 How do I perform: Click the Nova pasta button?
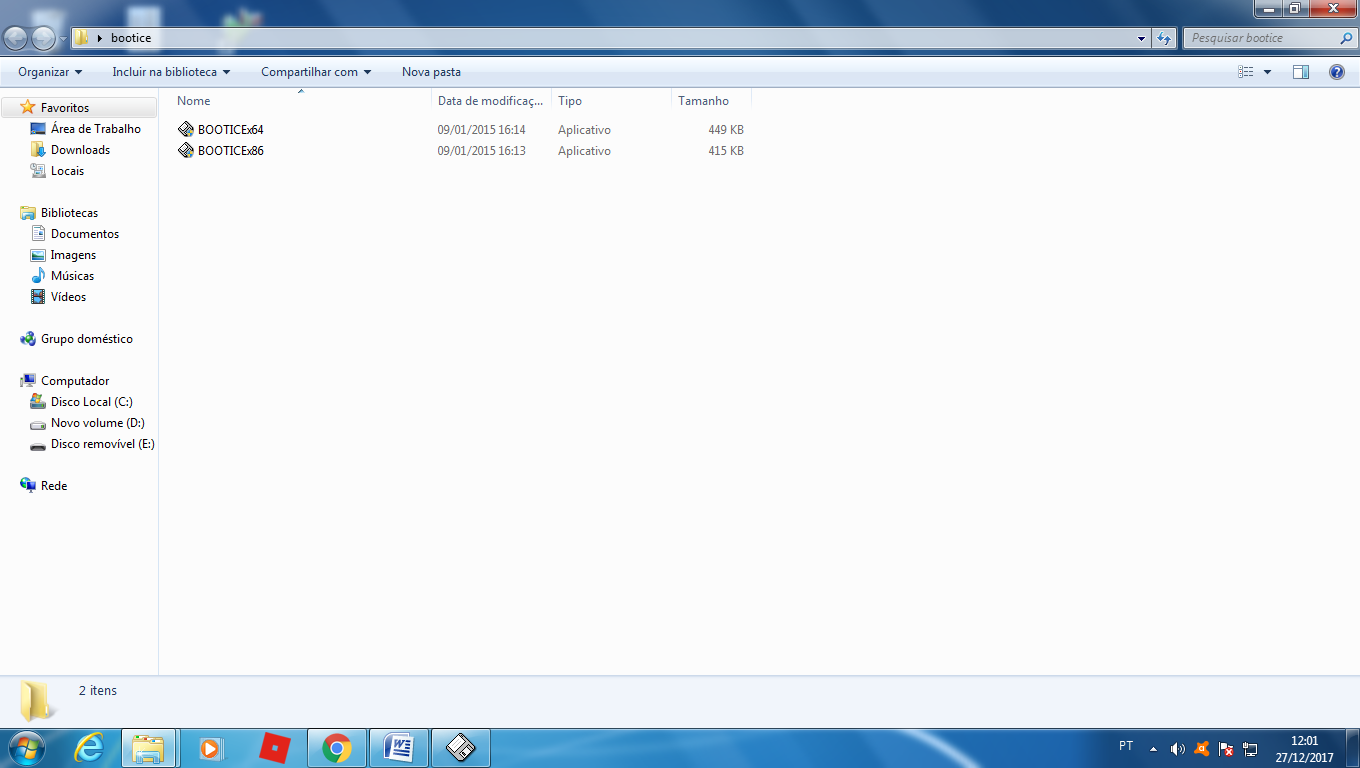431,72
